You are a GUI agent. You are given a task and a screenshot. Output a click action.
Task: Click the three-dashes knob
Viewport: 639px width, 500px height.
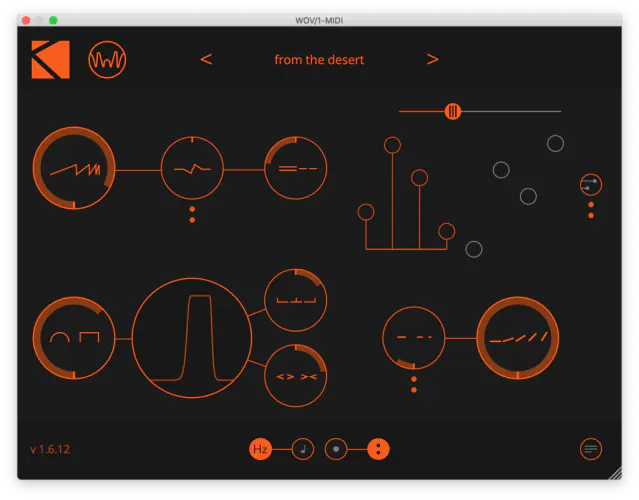point(414,338)
